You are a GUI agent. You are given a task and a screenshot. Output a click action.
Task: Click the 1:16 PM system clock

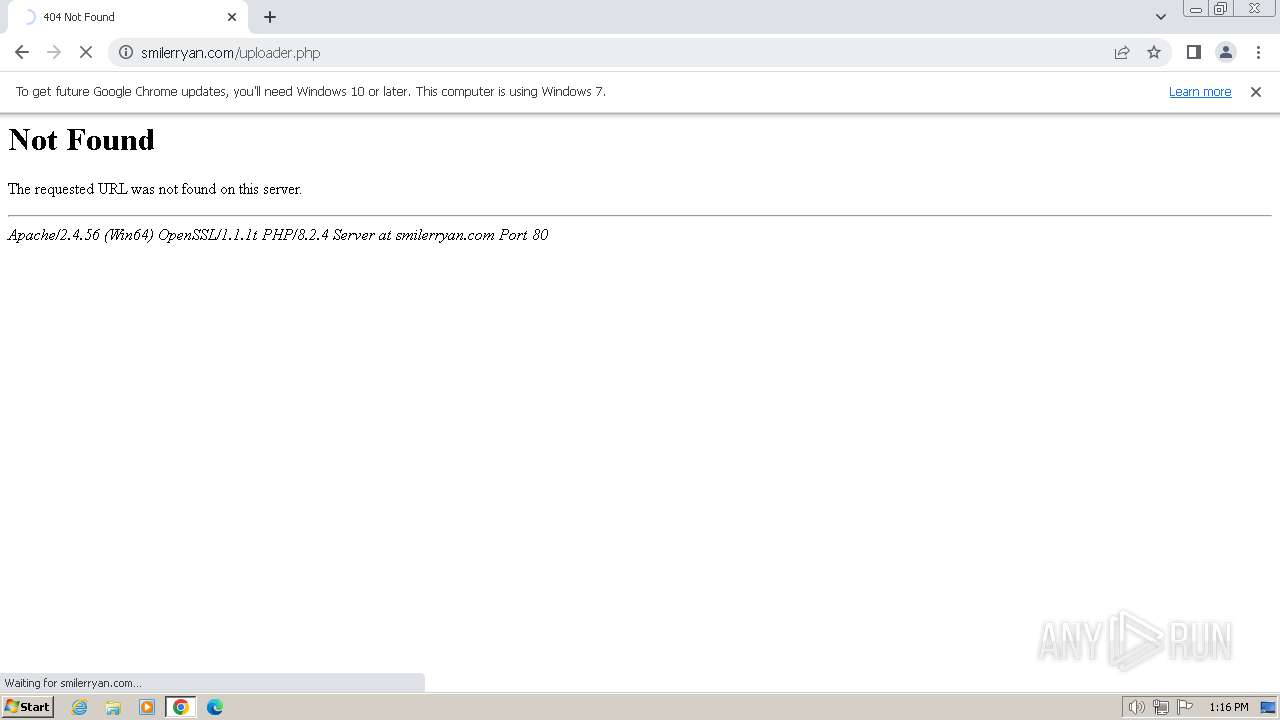1229,707
